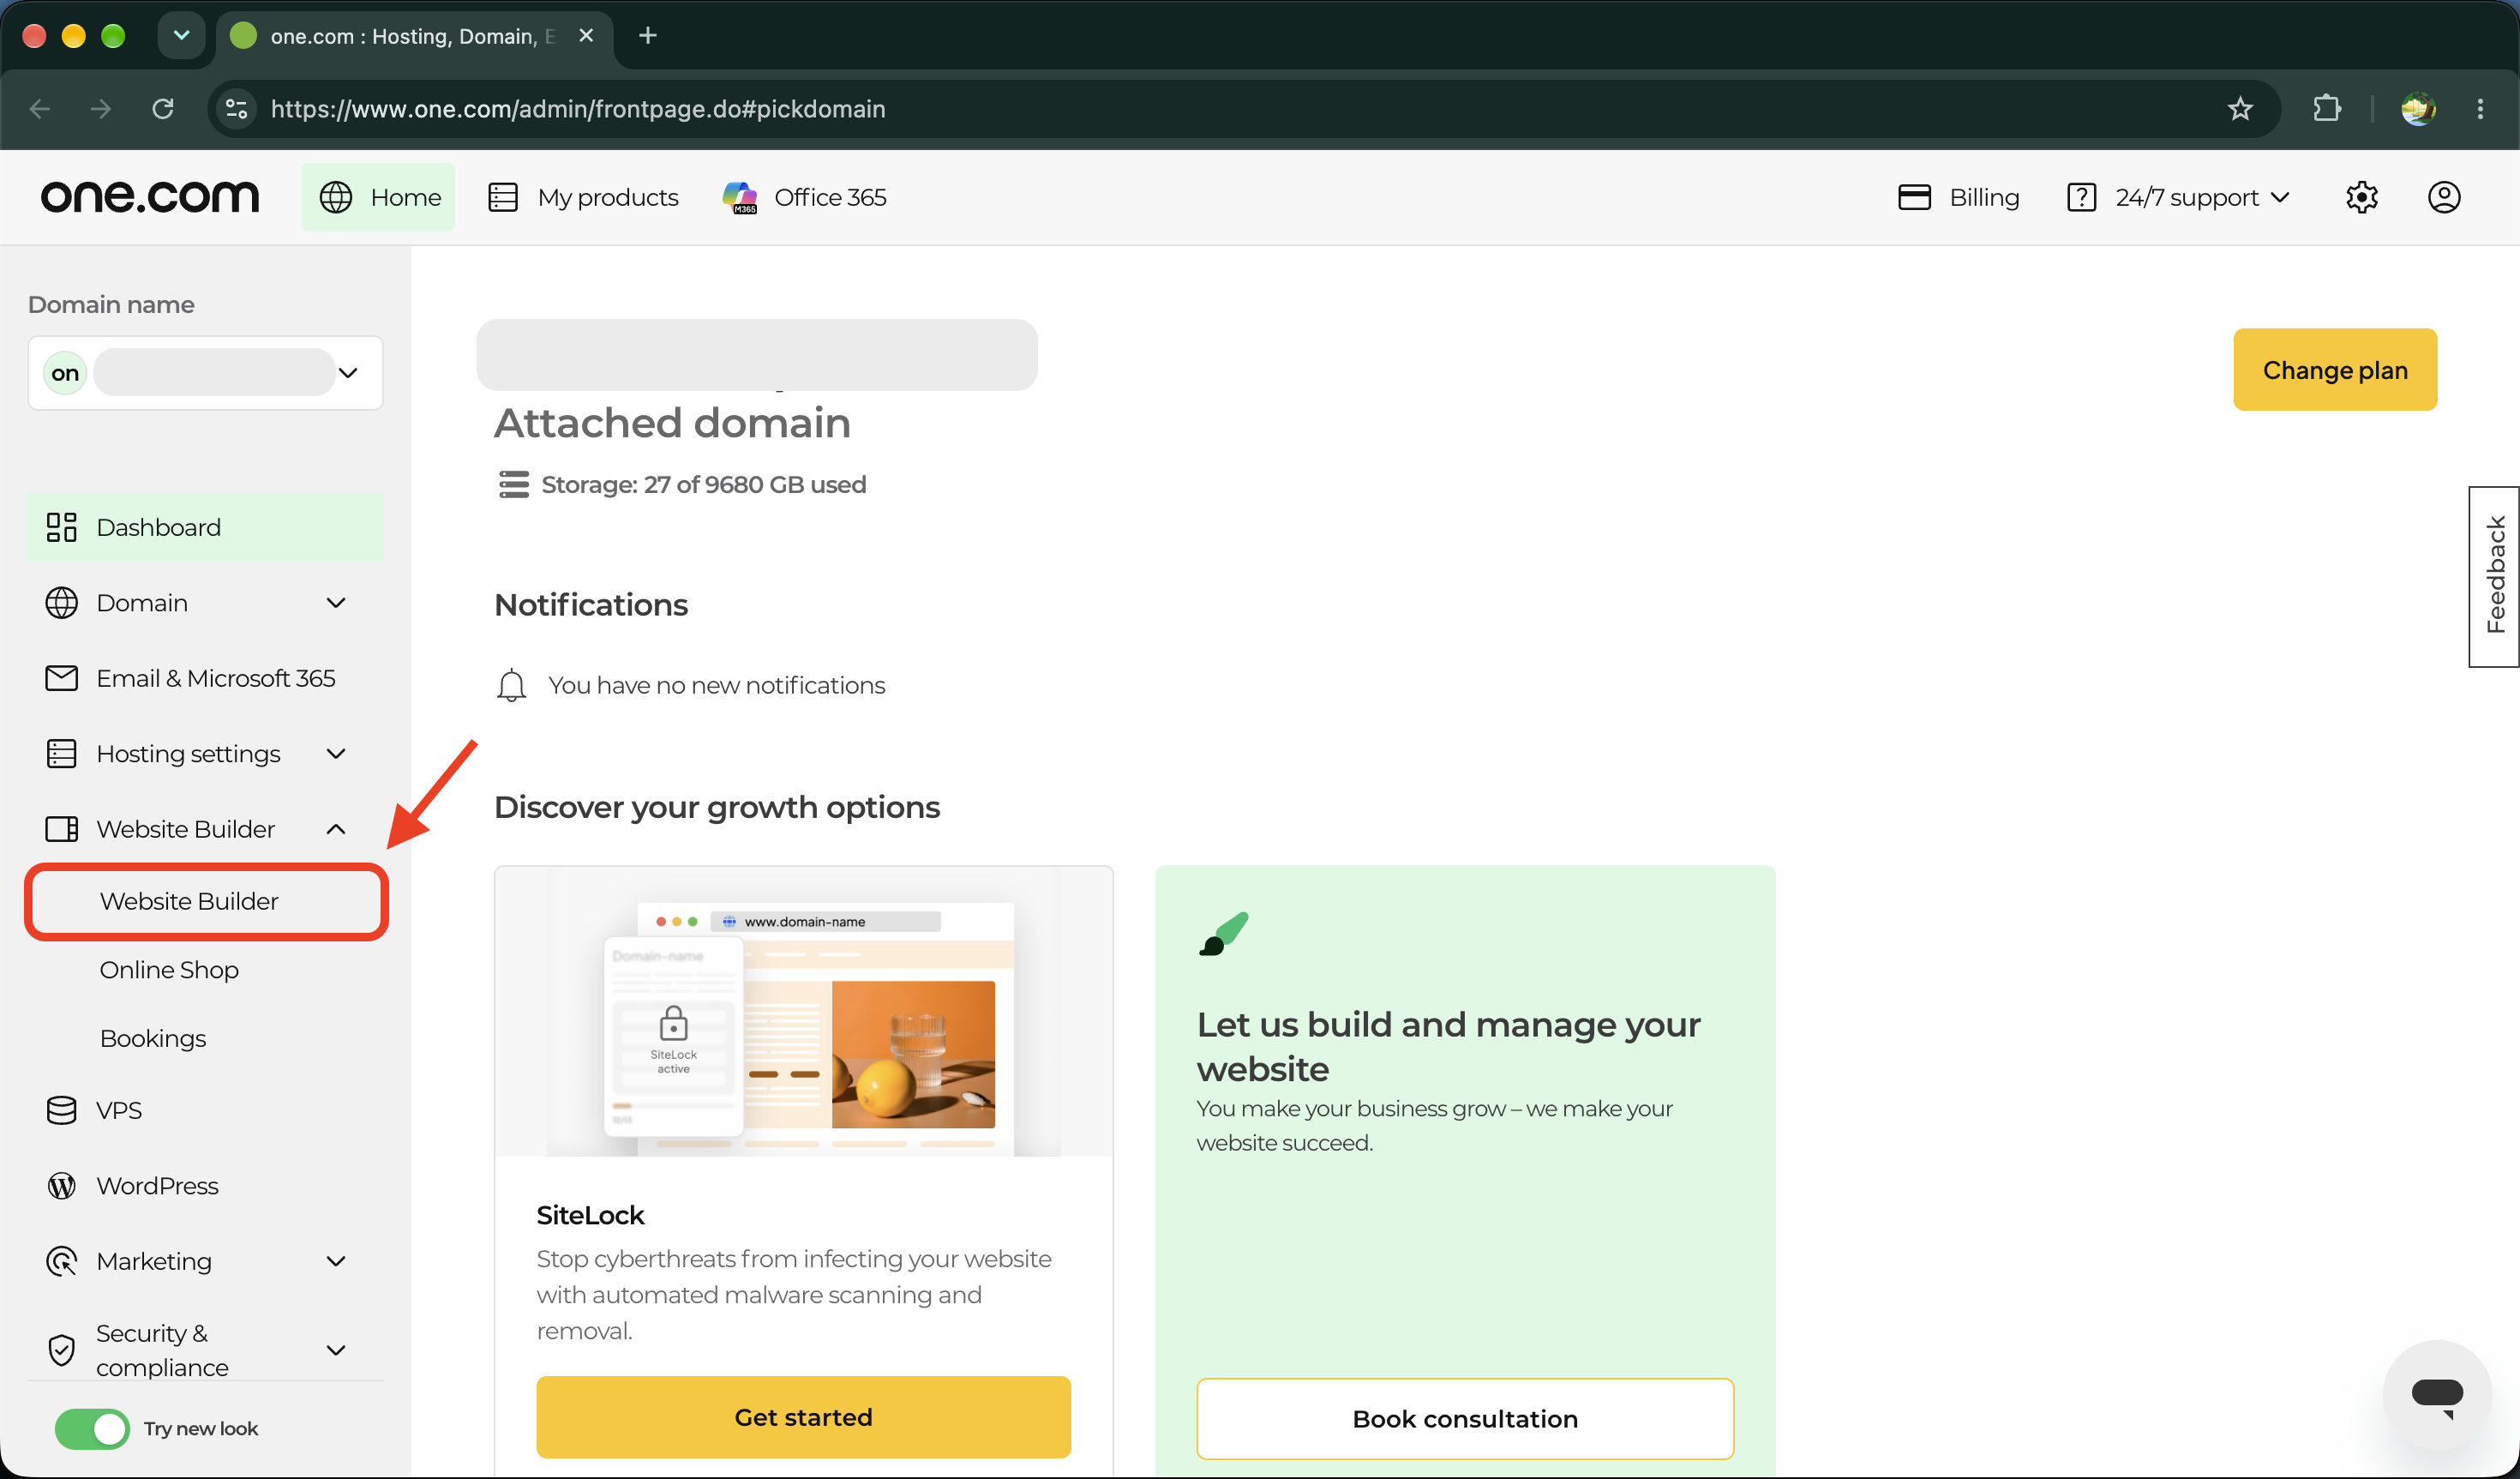Viewport: 2520px width, 1479px height.
Task: Open Office 365 page
Action: tap(804, 197)
